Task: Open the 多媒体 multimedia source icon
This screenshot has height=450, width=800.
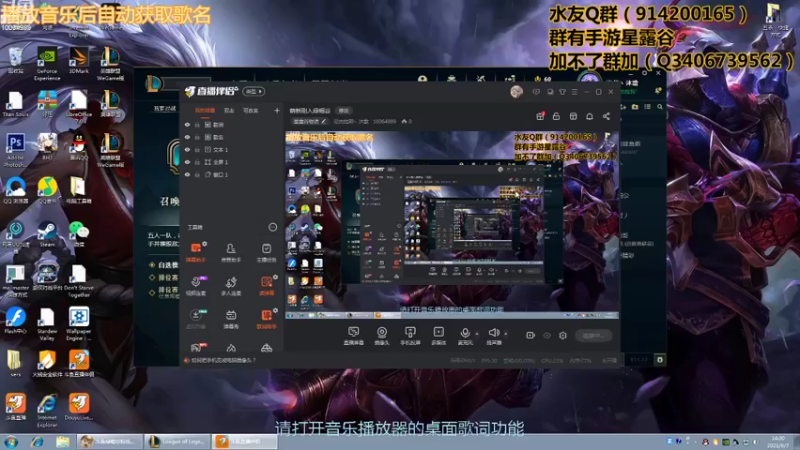Action: click(438, 336)
